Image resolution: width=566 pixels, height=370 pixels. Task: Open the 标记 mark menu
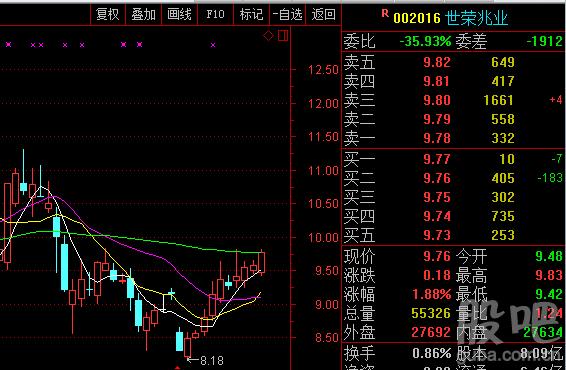pos(252,14)
